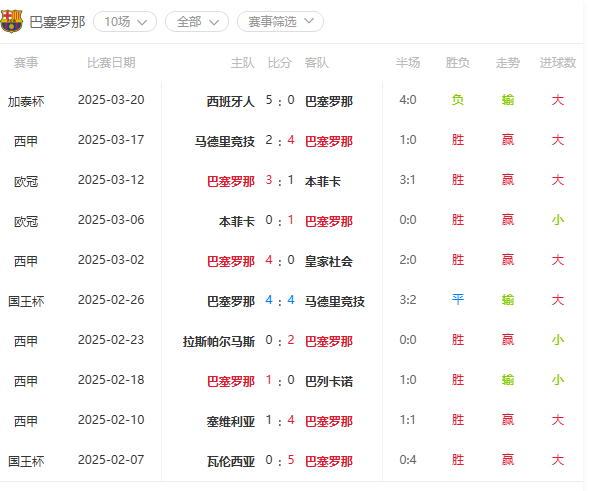Open the 4 : 4 draw score details

pyautogui.click(x=280, y=300)
